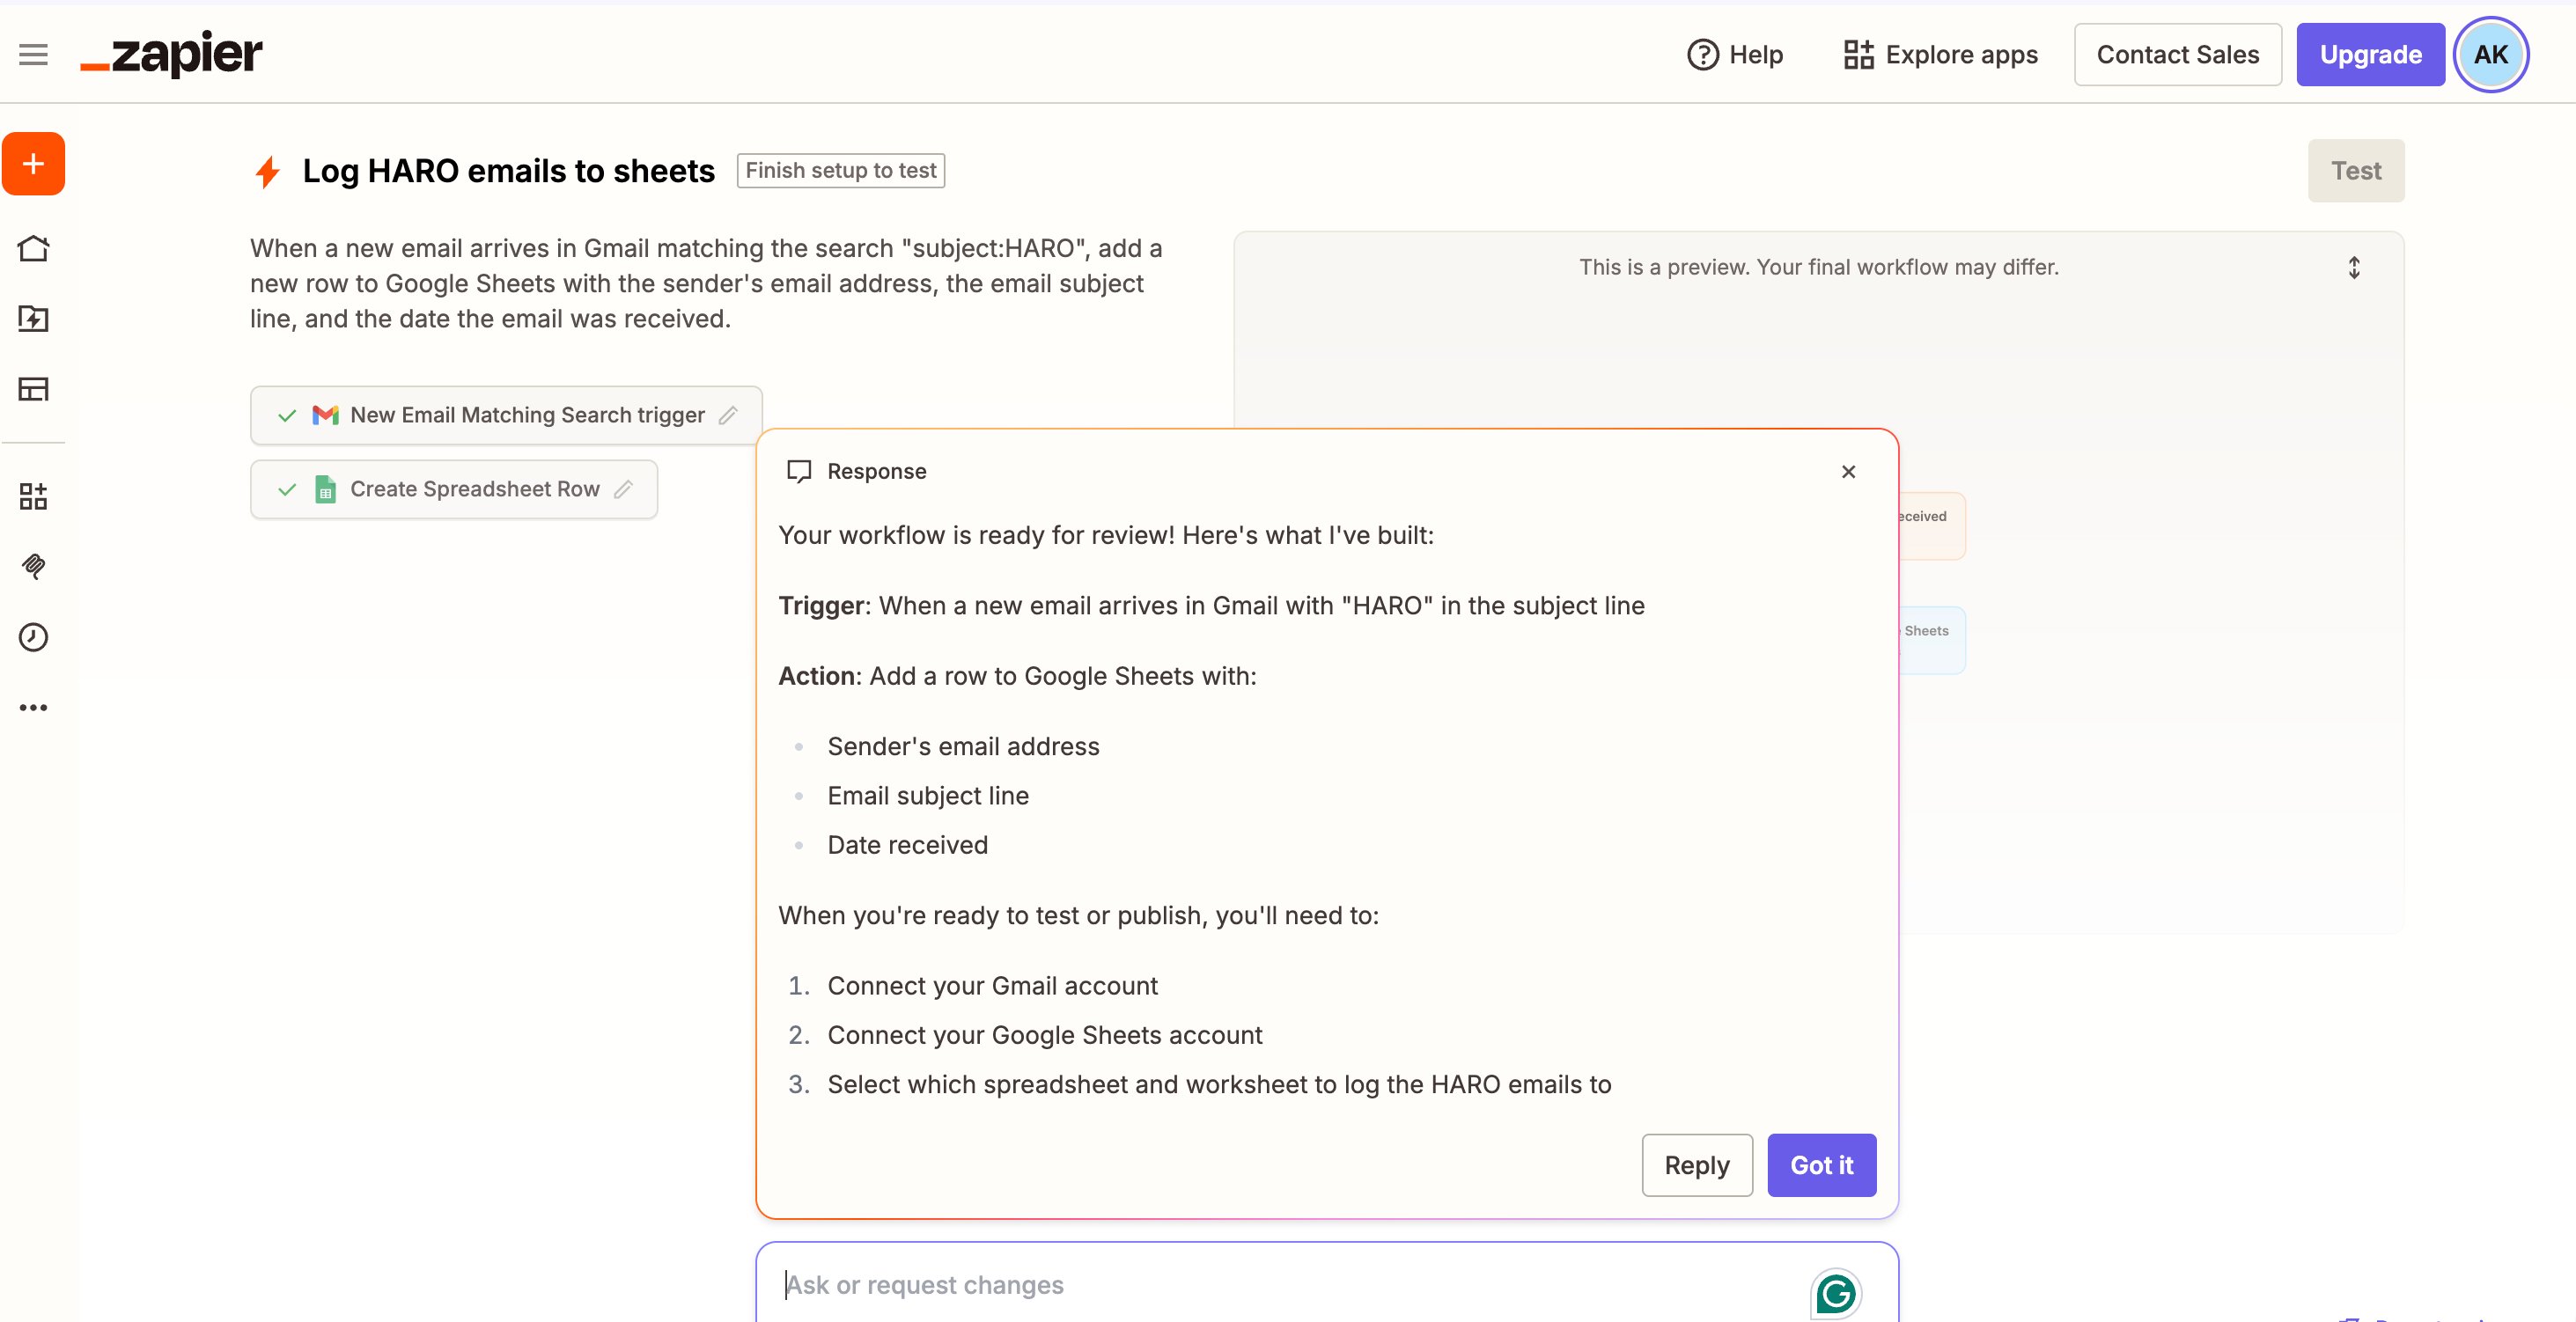Screen dimensions: 2576x1322
Task: Edit the New Email Matching Search trigger pencil
Action: [x=728, y=415]
